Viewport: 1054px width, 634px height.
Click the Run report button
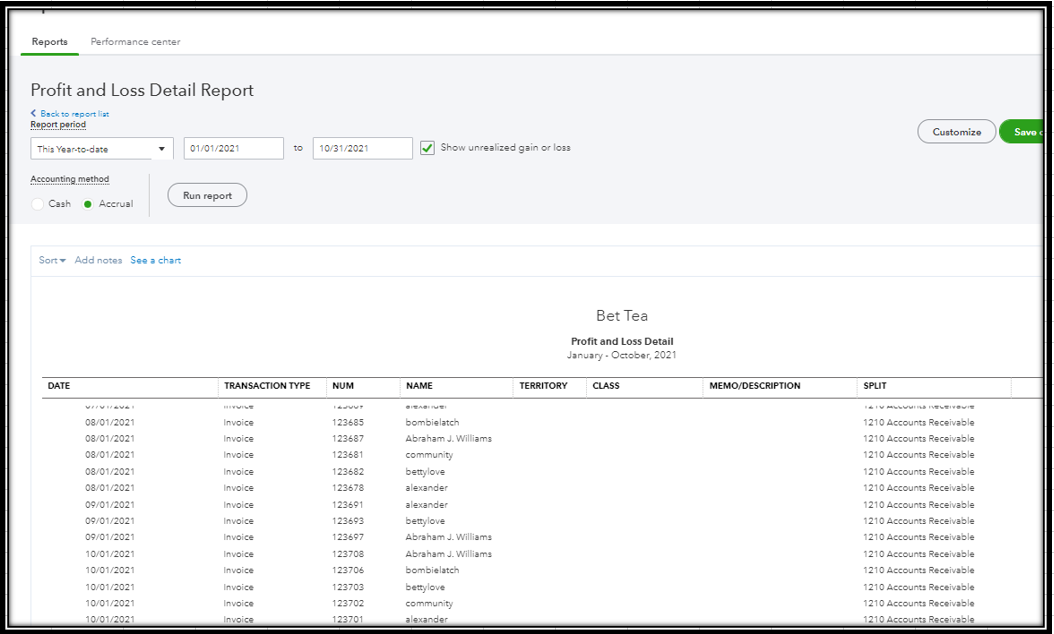coord(207,196)
